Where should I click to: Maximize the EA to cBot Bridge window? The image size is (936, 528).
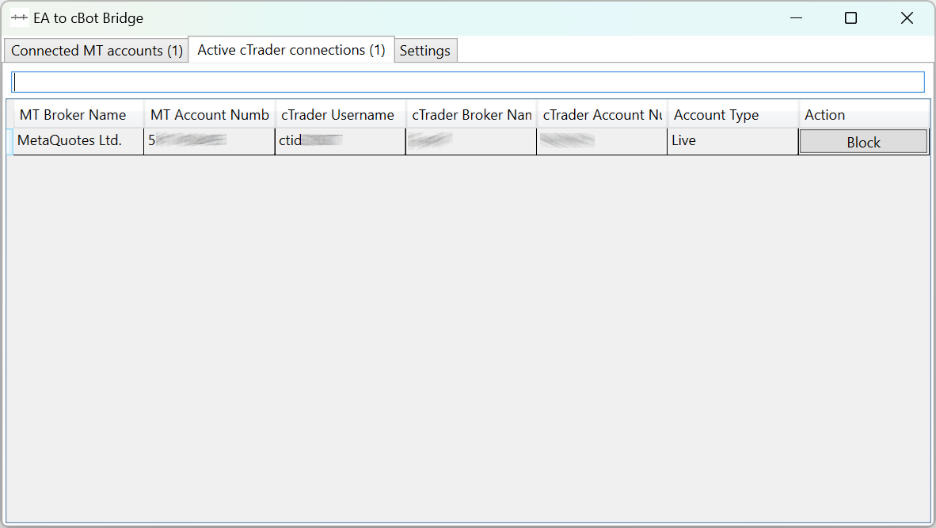tap(851, 18)
